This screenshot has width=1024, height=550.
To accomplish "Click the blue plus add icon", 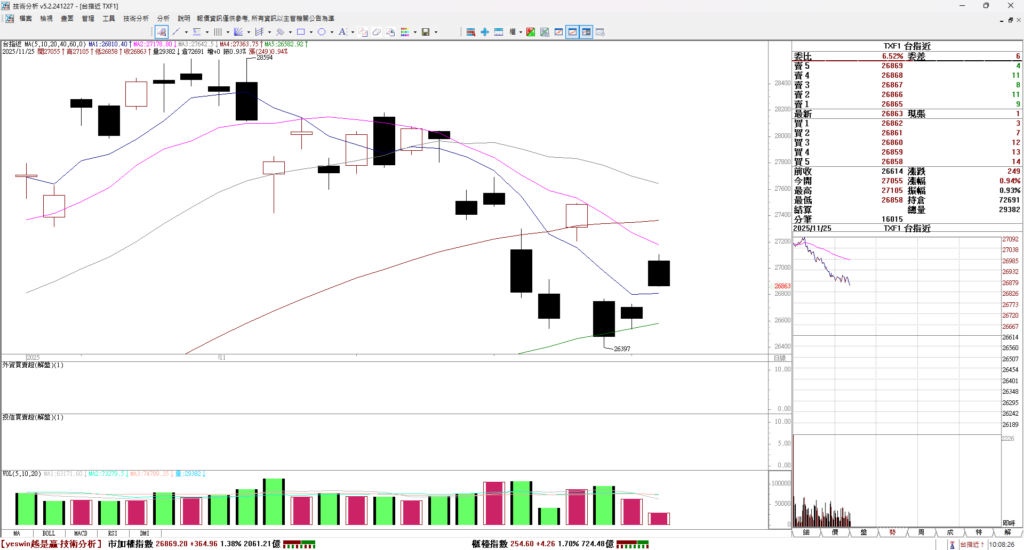I will pyautogui.click(x=484, y=32).
